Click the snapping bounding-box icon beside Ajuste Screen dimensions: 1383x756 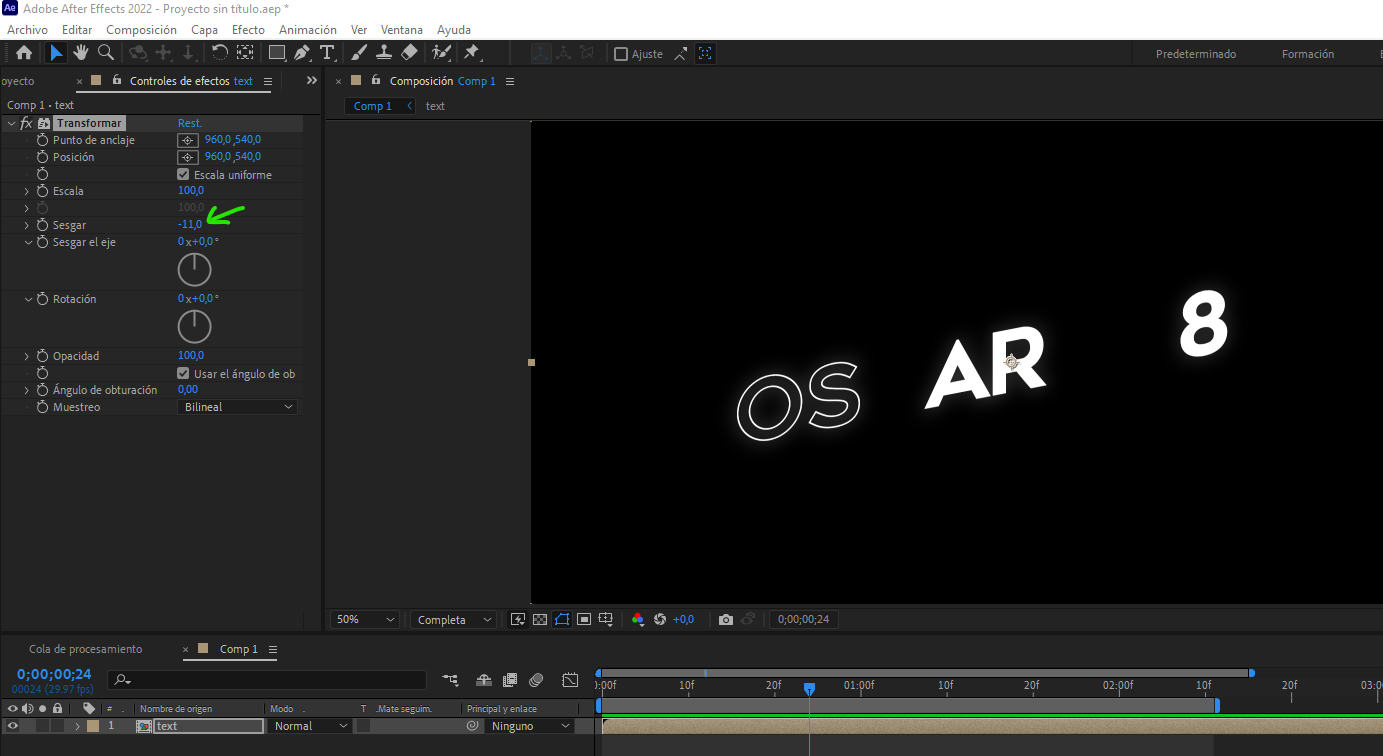tap(706, 54)
